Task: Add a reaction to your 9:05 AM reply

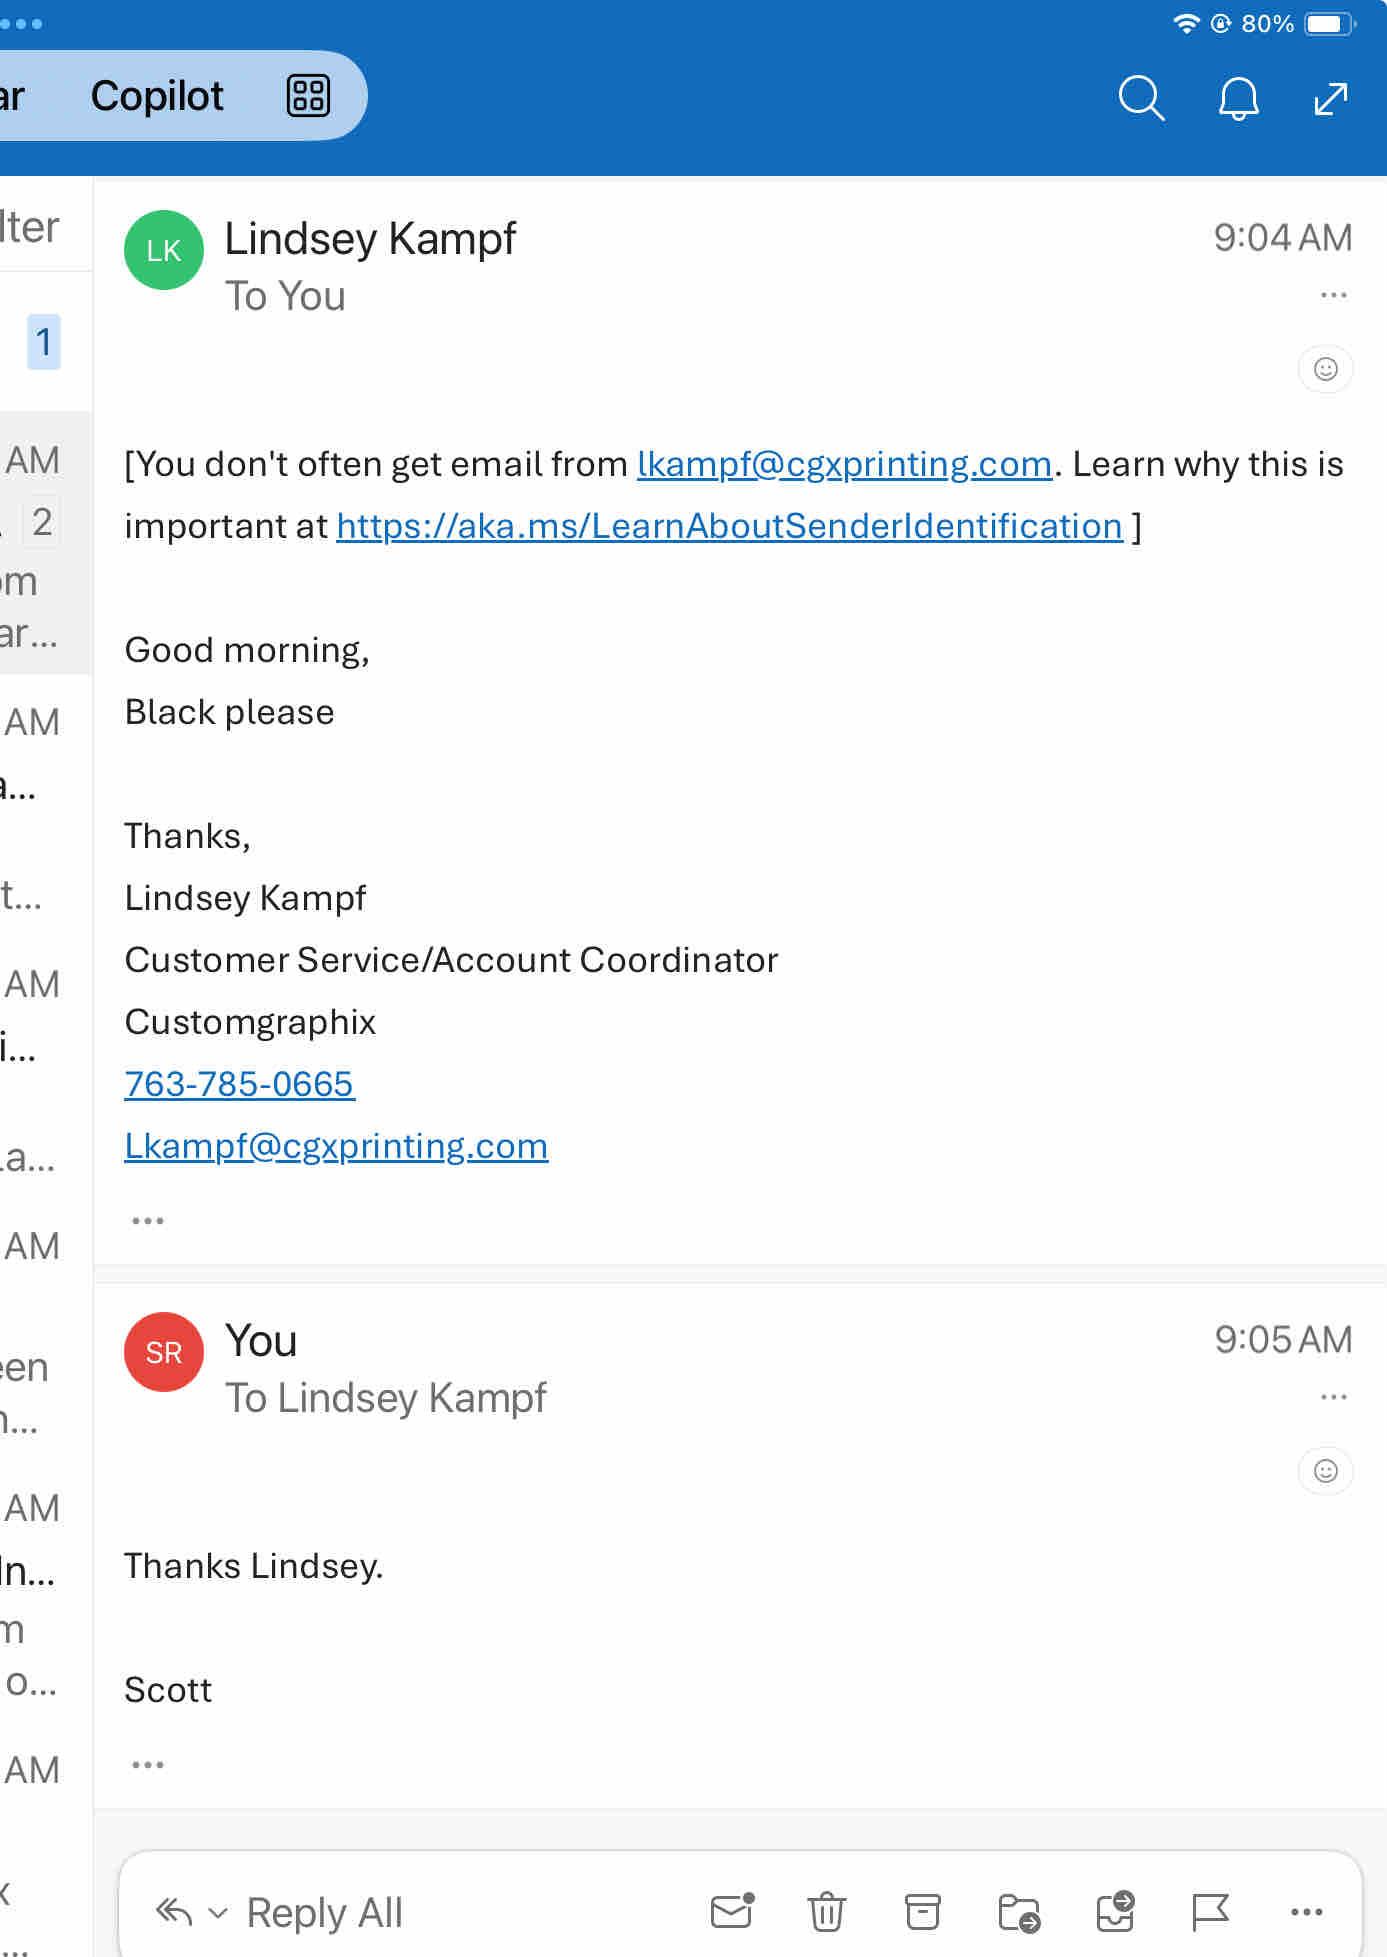Action: pos(1325,1471)
